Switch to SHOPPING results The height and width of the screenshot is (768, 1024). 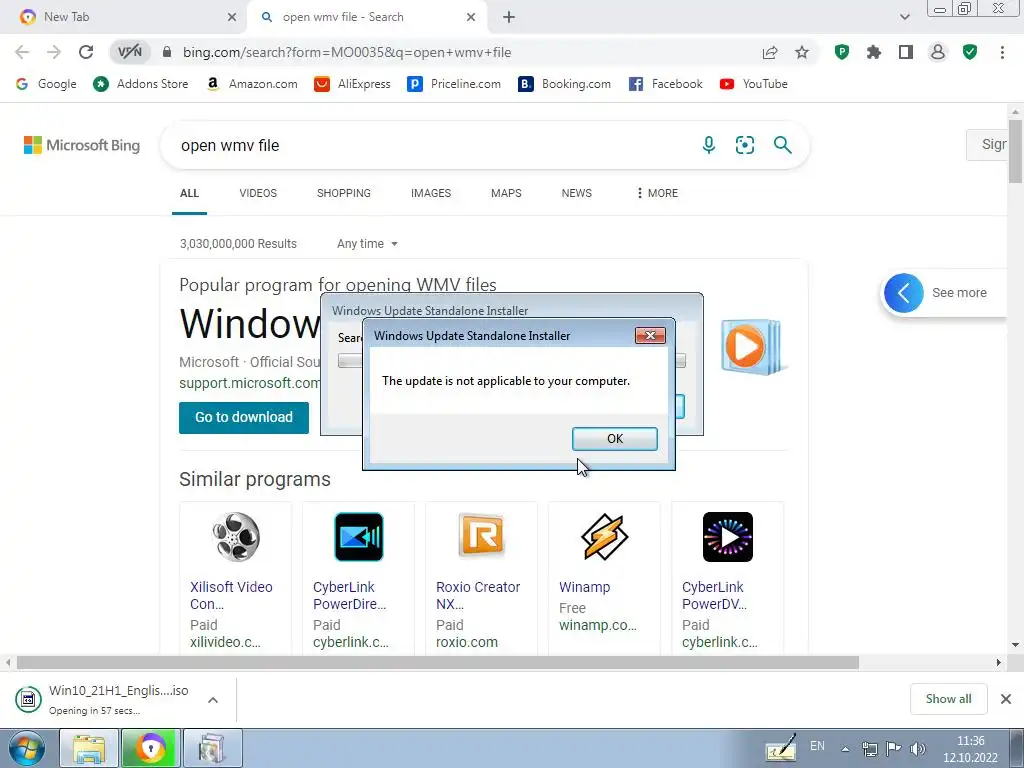(344, 193)
